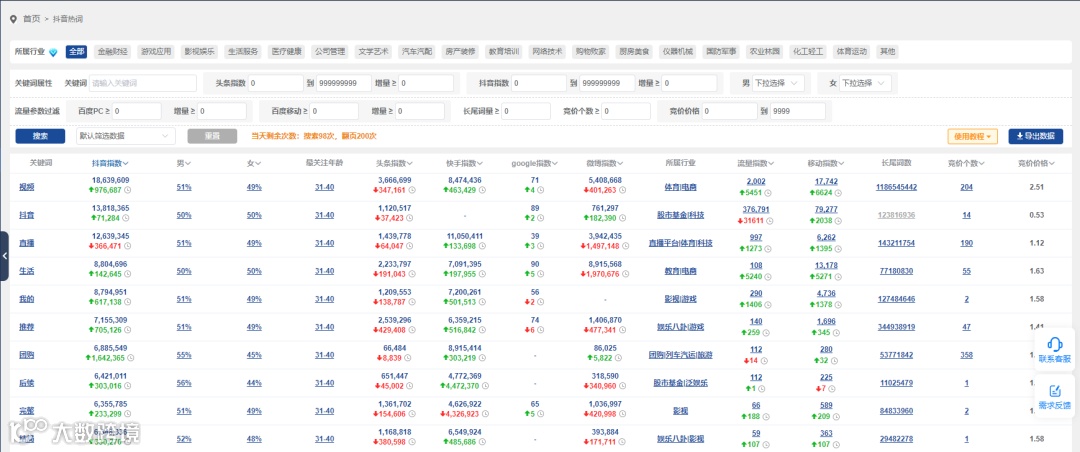Screen dimensions: 1080x452
Task: Click clock icon beside 976,687 in 视频 row
Action: pyautogui.click(x=127, y=190)
